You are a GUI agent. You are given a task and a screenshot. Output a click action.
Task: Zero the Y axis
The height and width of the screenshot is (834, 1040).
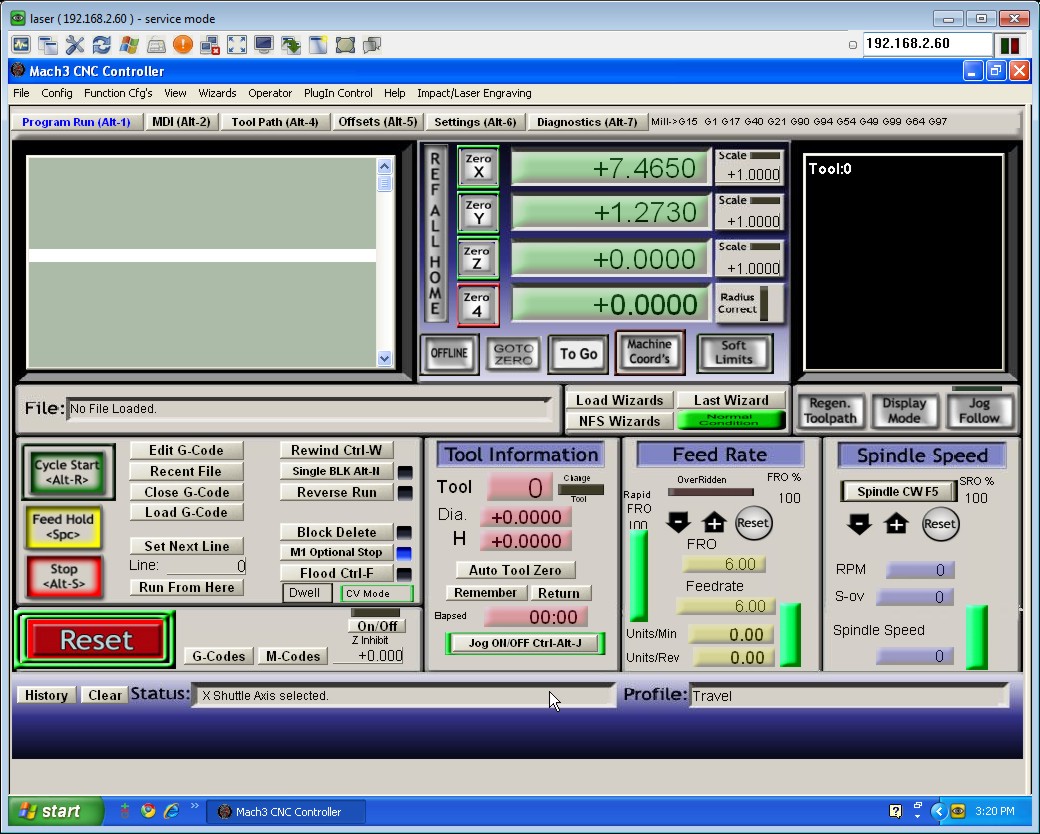pyautogui.click(x=478, y=212)
